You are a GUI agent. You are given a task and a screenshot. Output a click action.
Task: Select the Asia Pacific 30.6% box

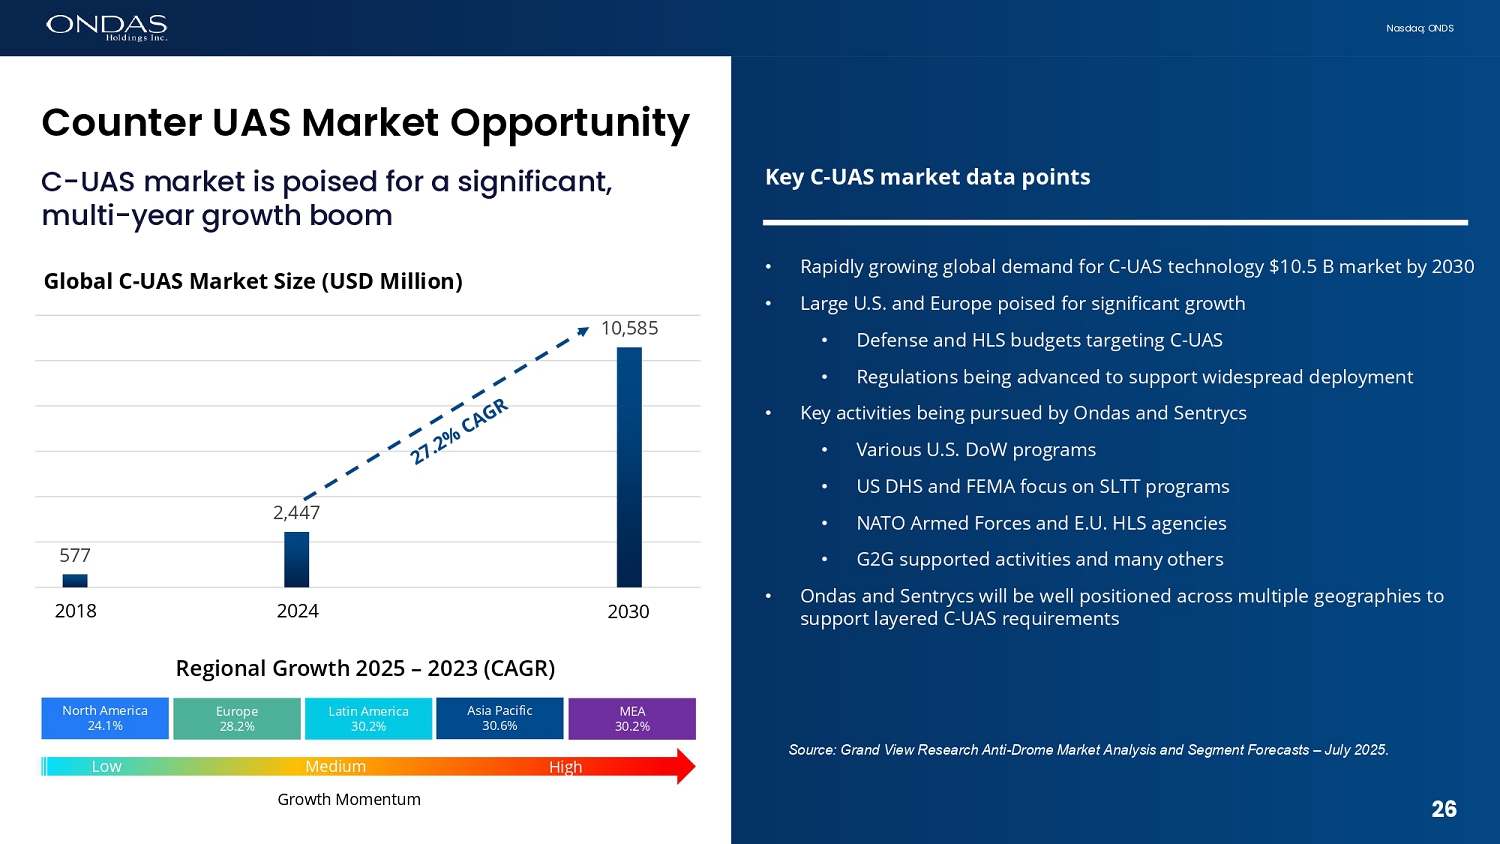pyautogui.click(x=500, y=718)
